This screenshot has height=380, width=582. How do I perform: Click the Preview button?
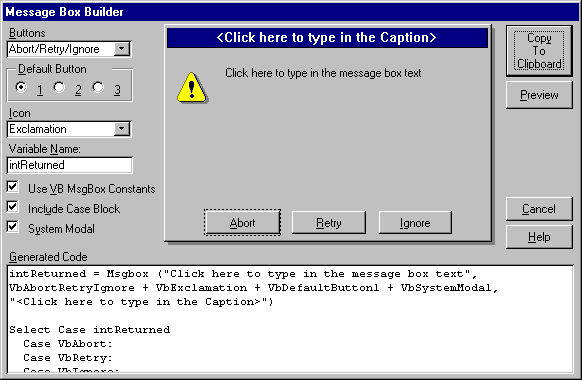pos(539,95)
